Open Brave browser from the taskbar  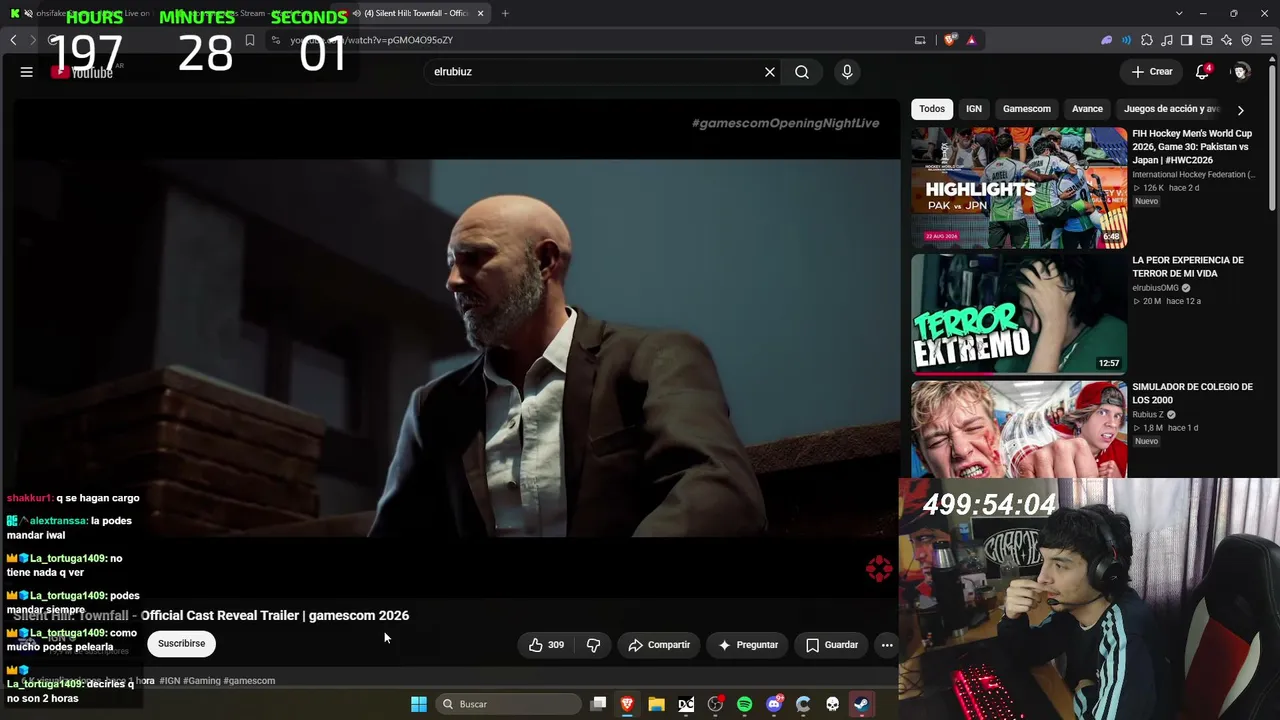pyautogui.click(x=627, y=704)
